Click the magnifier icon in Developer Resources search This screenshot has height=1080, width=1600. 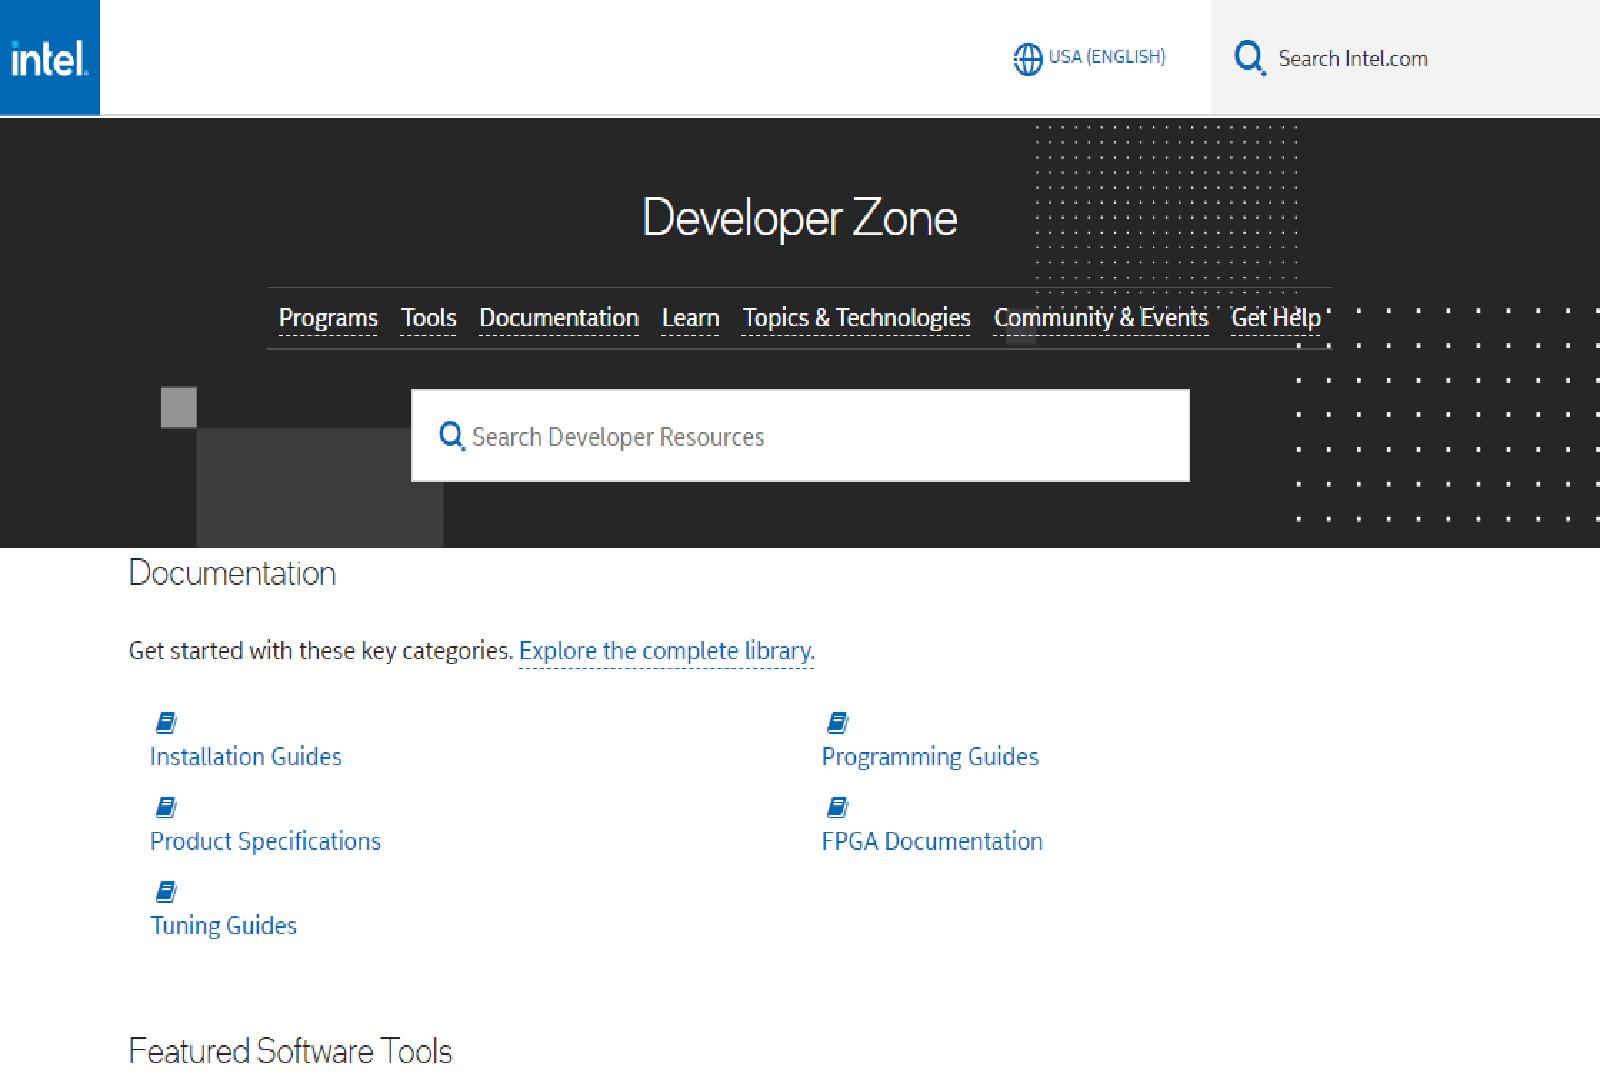click(451, 436)
